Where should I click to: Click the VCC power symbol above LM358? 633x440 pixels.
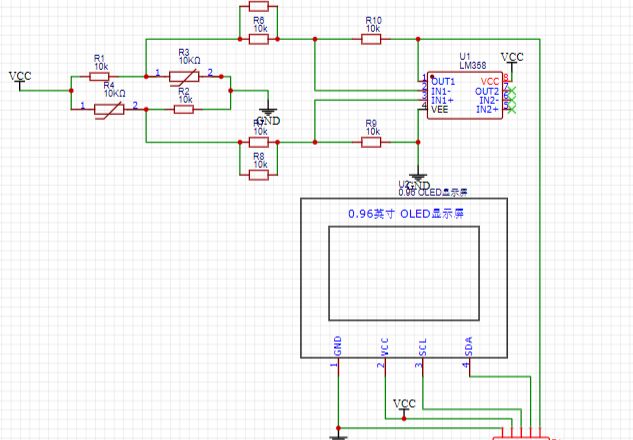(x=512, y=61)
